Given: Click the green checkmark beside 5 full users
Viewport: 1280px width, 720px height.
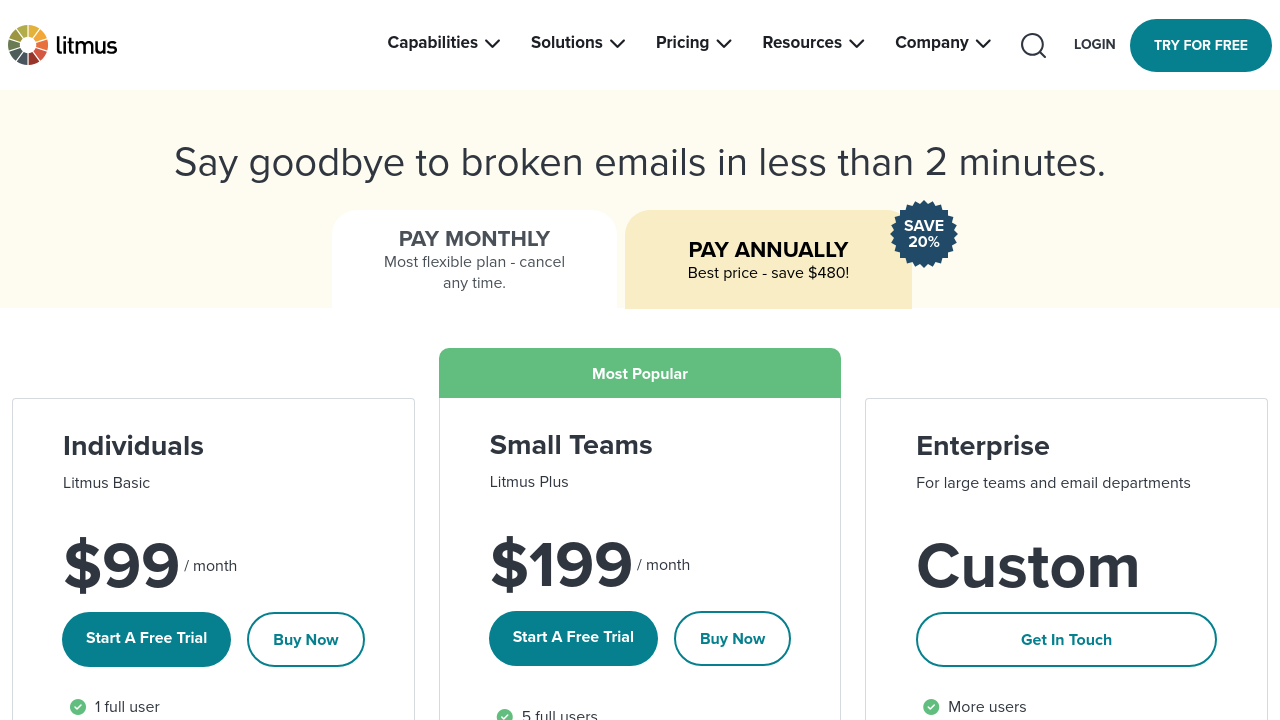Looking at the screenshot, I should pyautogui.click(x=505, y=715).
